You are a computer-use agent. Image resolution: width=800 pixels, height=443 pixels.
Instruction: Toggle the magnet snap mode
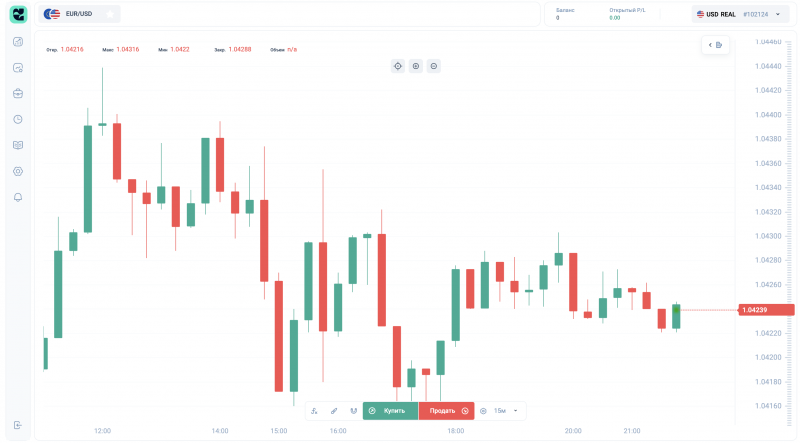tap(353, 411)
